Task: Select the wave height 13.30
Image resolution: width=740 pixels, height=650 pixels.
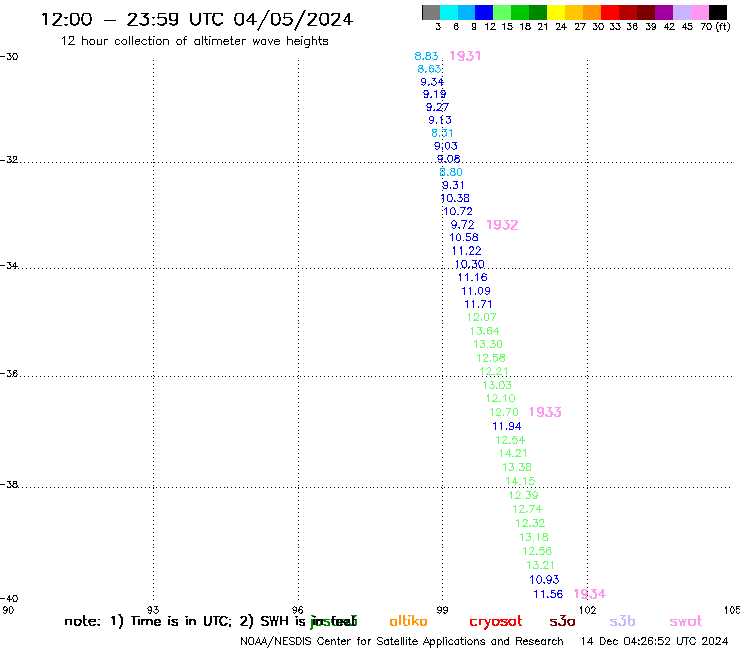Action: click(x=488, y=344)
